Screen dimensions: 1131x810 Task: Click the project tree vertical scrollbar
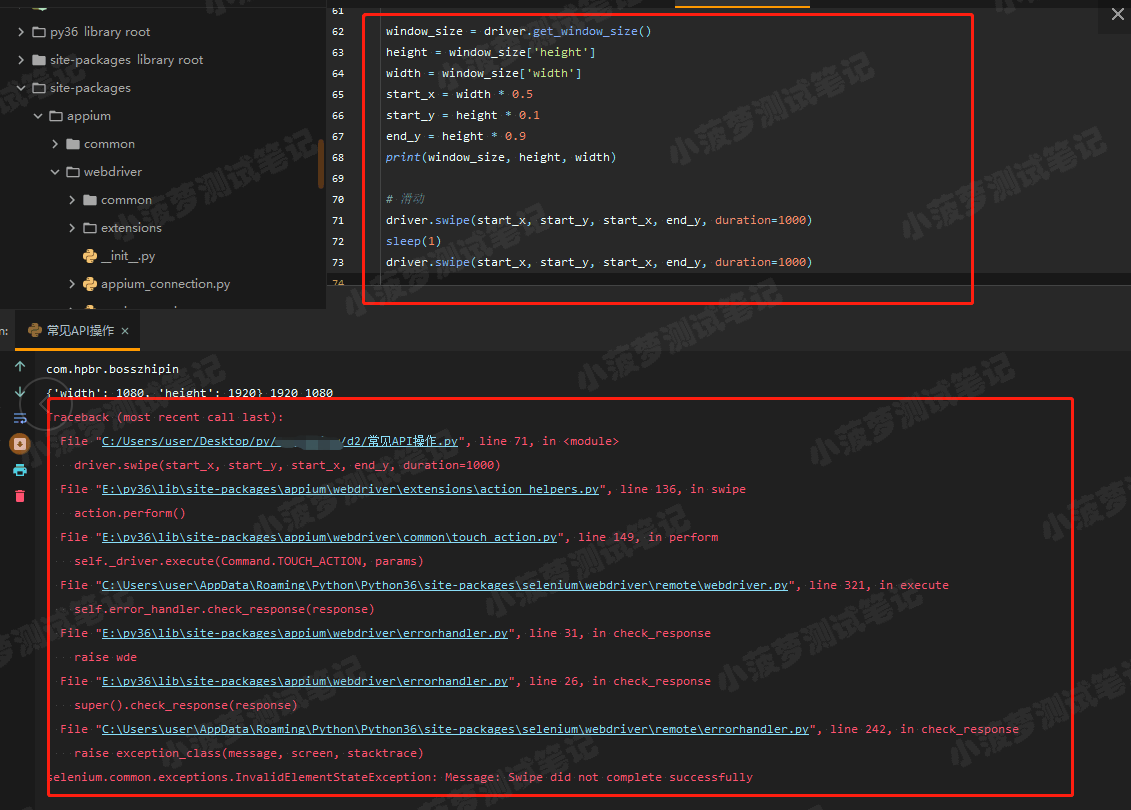click(321, 163)
